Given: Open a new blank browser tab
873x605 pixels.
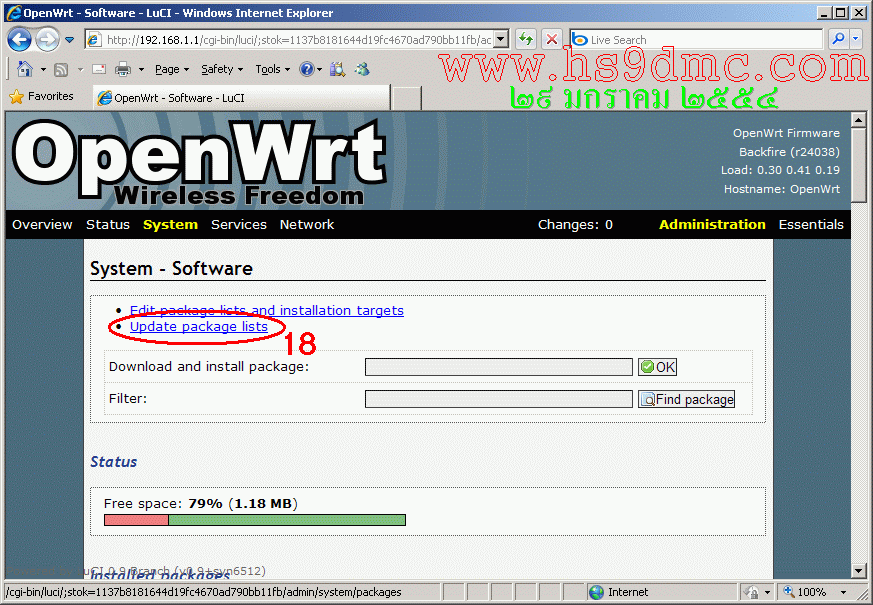Looking at the screenshot, I should tap(406, 99).
